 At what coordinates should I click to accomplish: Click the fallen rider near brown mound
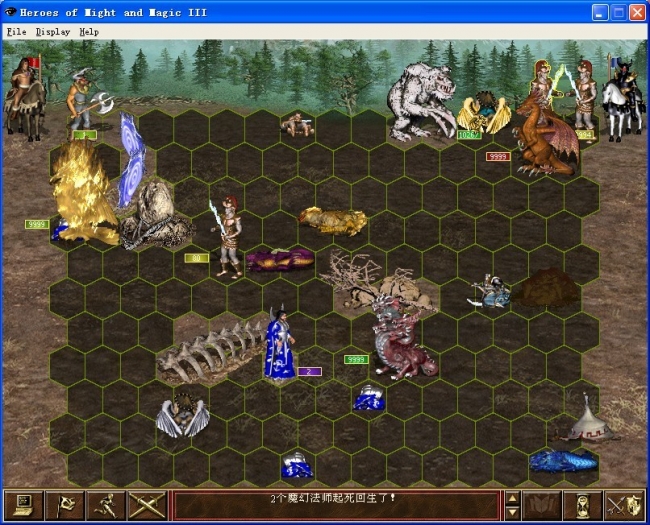click(490, 291)
